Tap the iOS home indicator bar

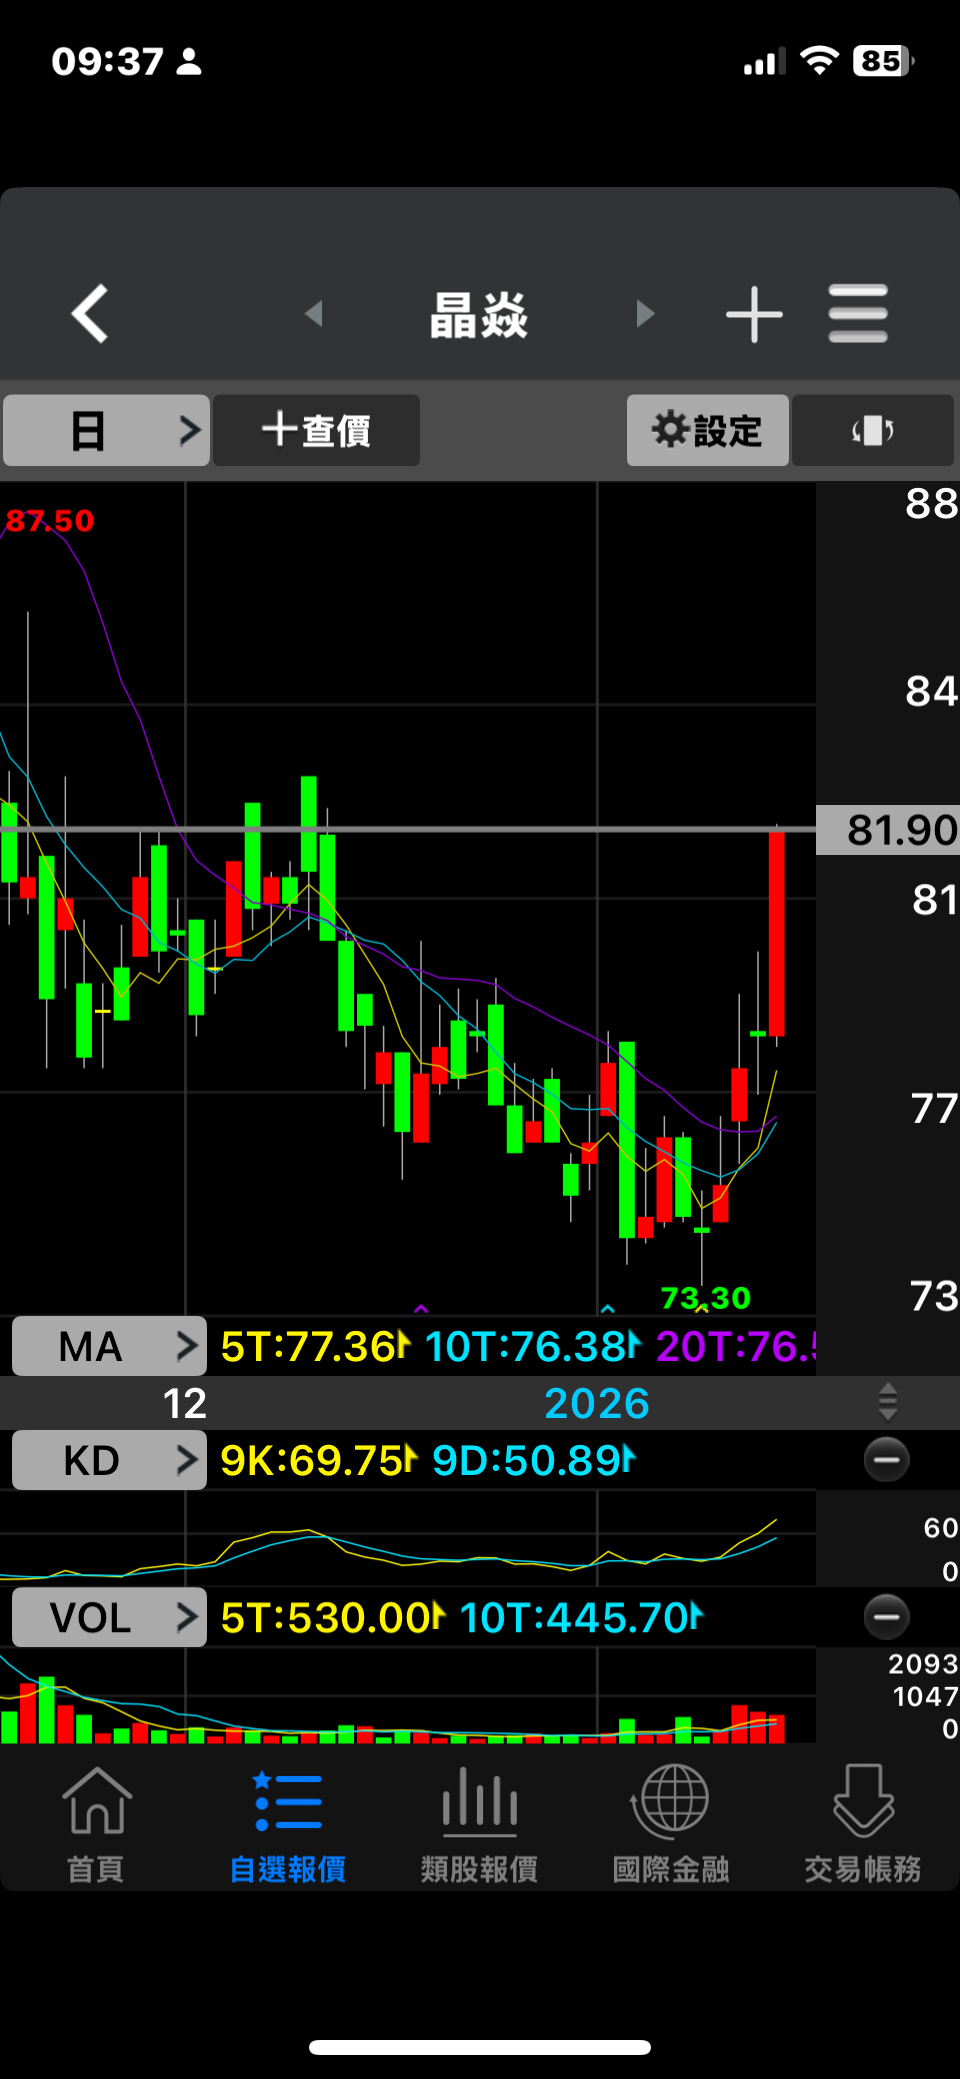pos(480,2047)
